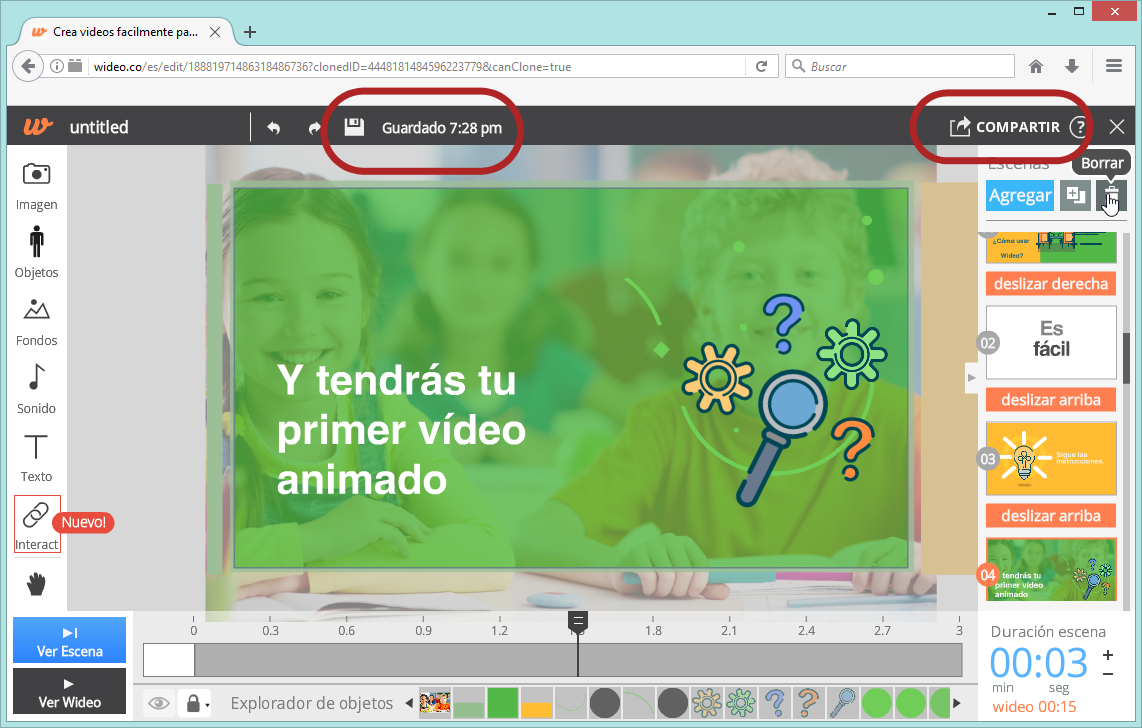Screen dimensions: 1142x728
Task: Click the white timeline start block
Action: (x=169, y=660)
